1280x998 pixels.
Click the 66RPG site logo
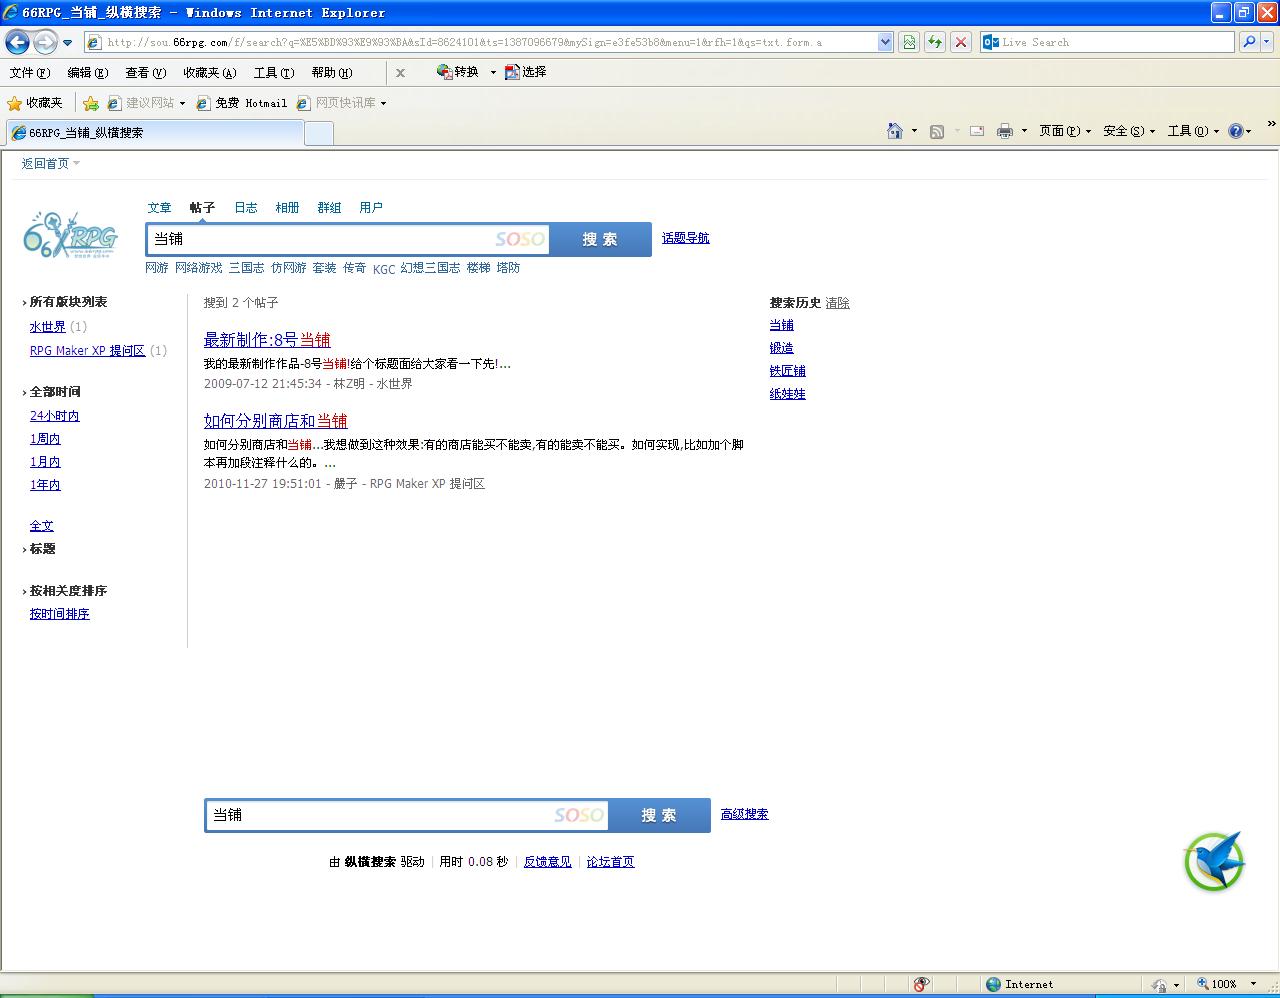point(70,235)
